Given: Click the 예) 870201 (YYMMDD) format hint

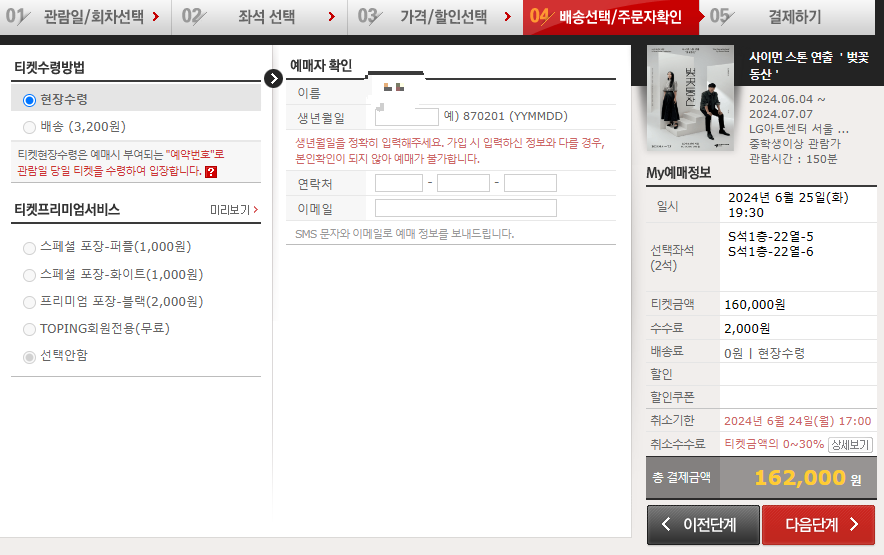Looking at the screenshot, I should click(505, 116).
